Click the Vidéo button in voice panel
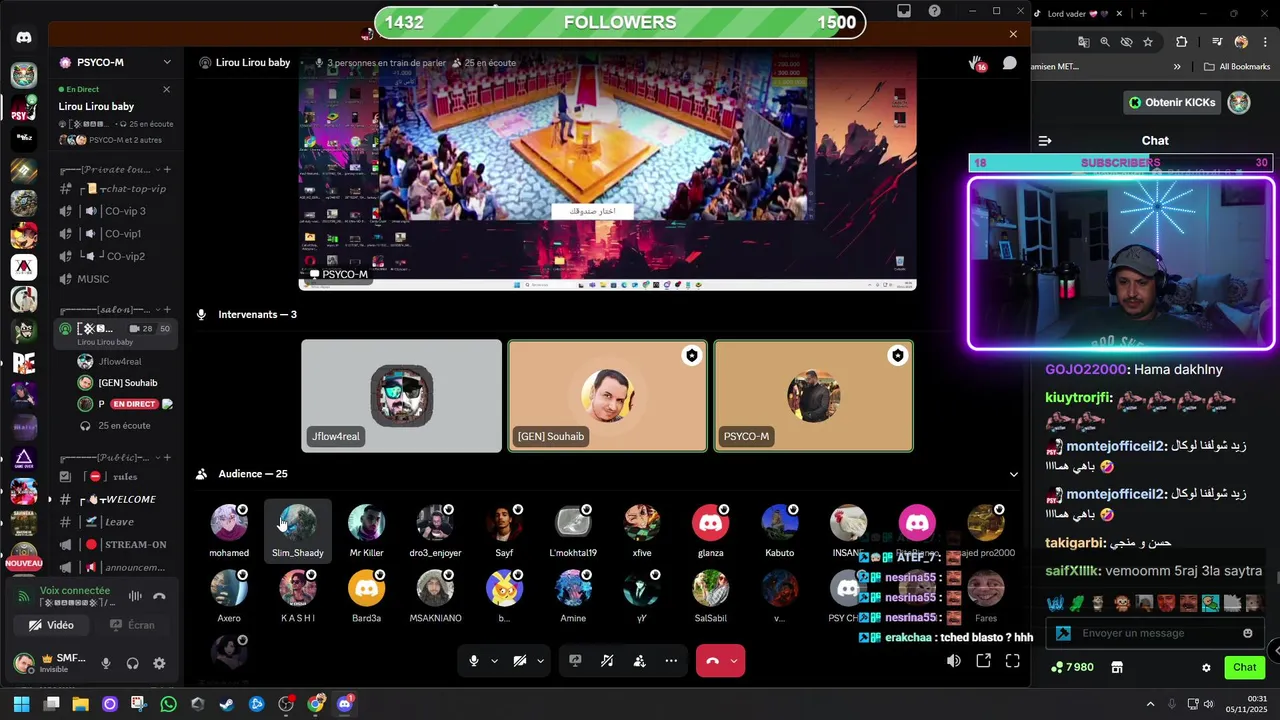 point(51,625)
